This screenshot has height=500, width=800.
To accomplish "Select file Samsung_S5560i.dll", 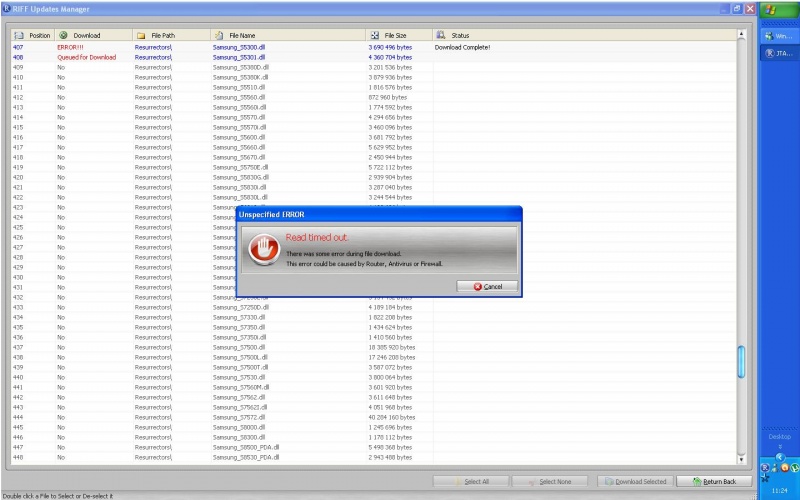I will (239, 107).
